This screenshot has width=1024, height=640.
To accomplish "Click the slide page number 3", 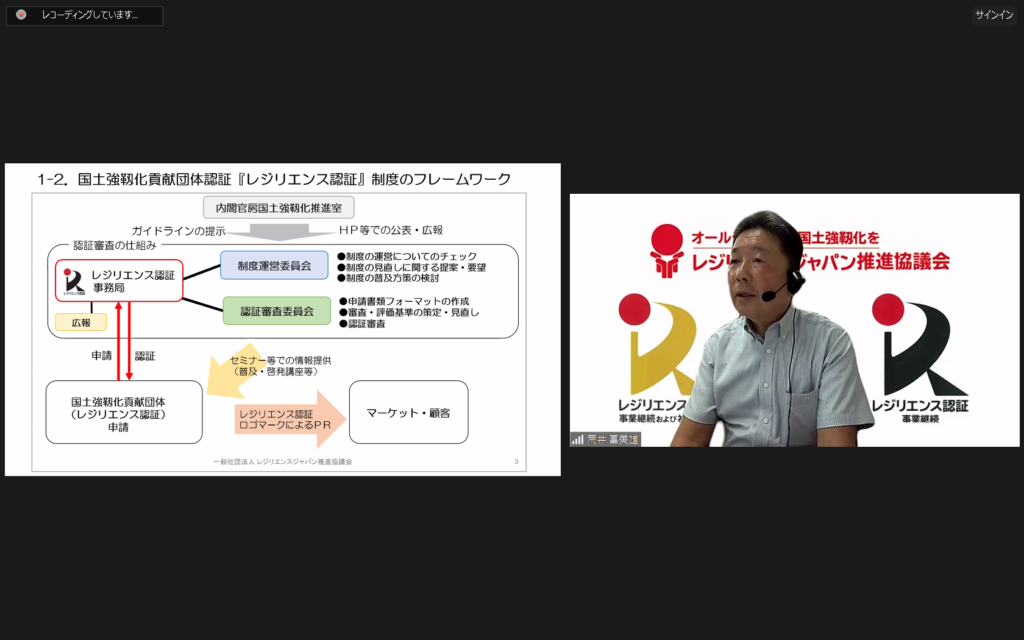I will [516, 462].
